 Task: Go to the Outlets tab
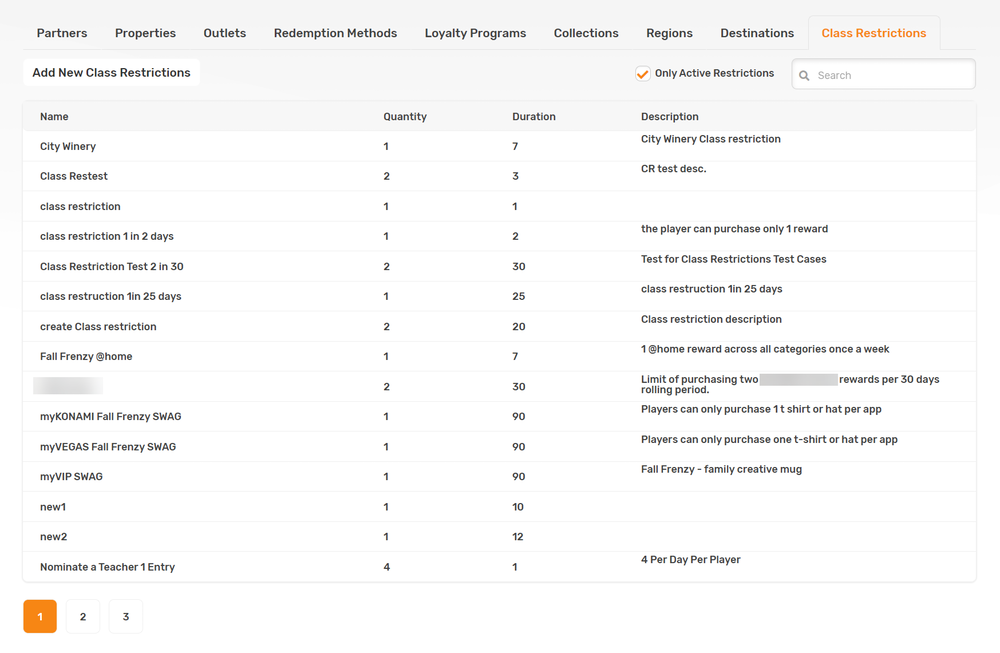coord(224,33)
